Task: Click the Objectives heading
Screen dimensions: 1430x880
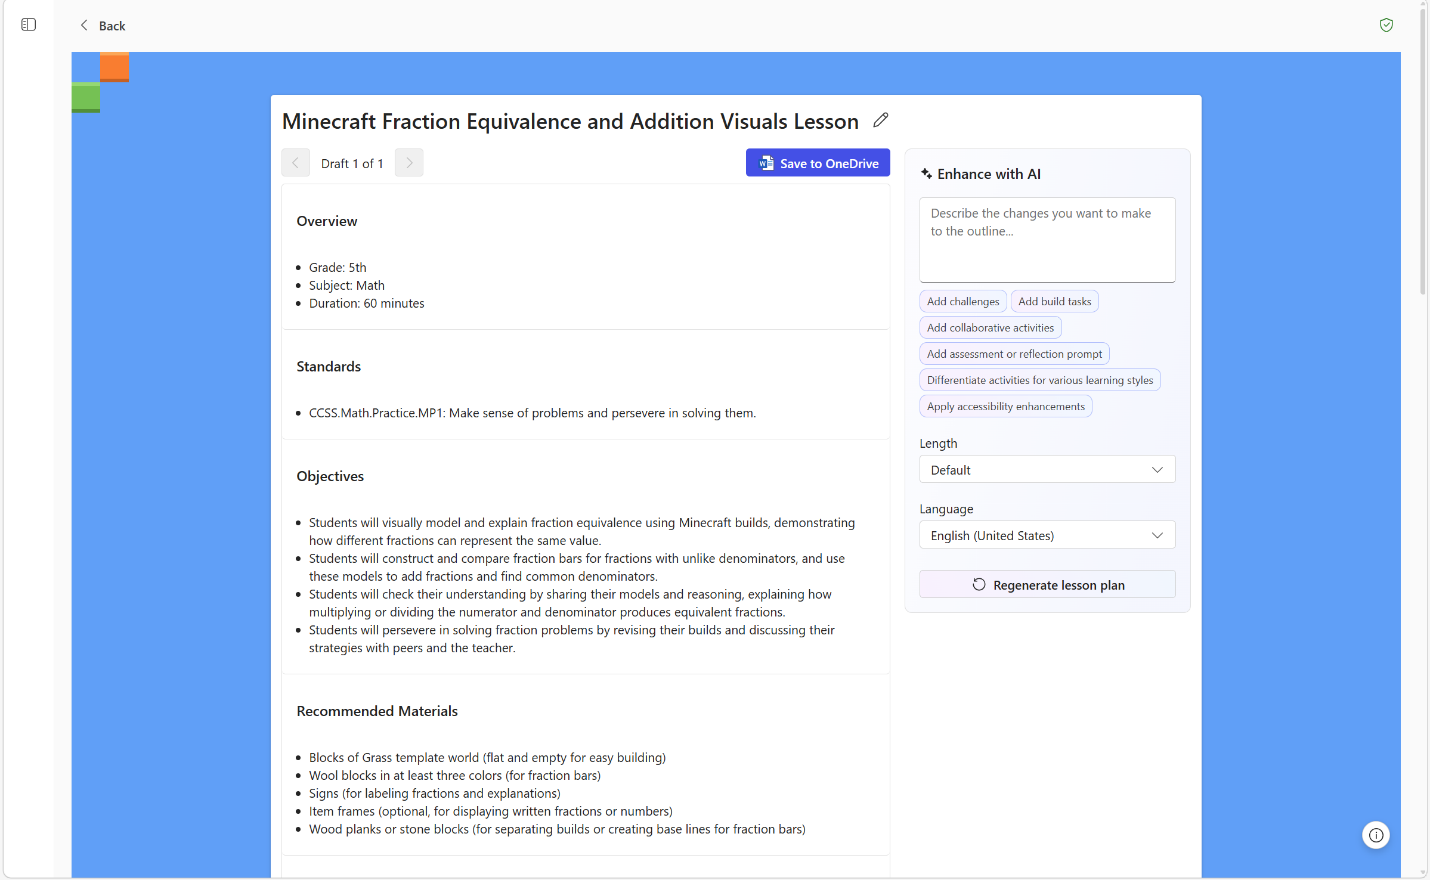Action: pyautogui.click(x=330, y=477)
